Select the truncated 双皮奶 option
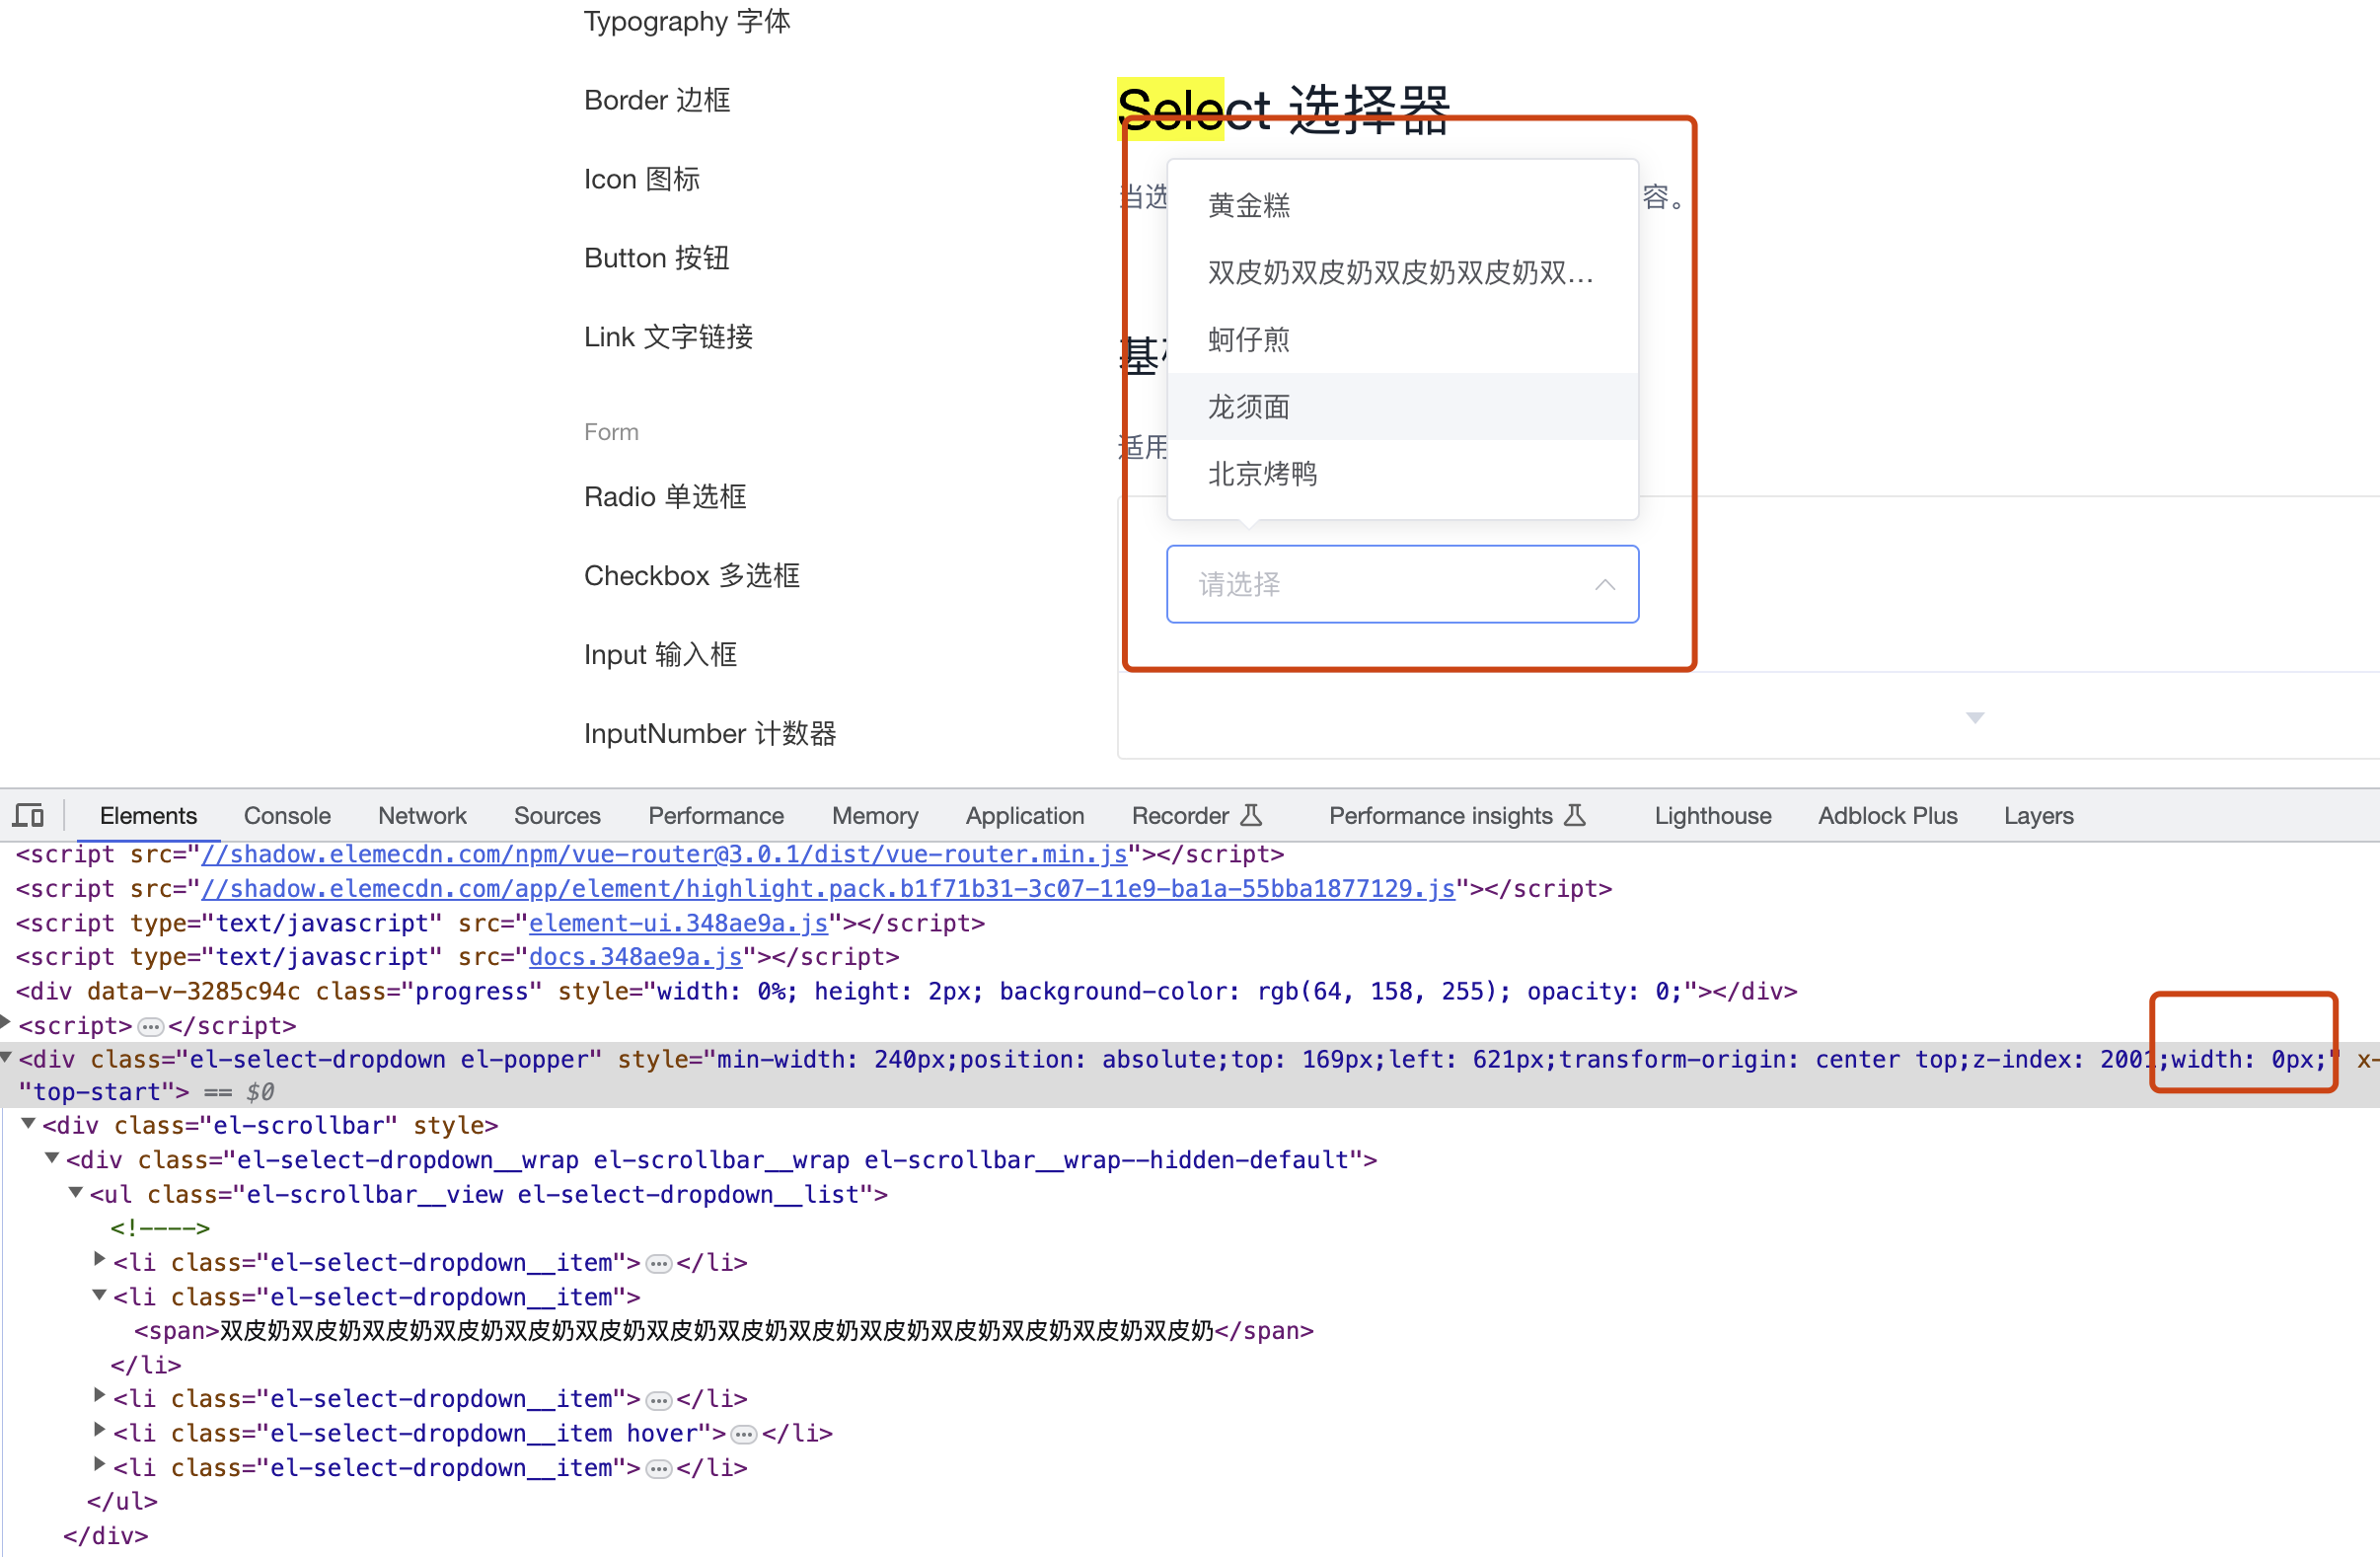The width and height of the screenshot is (2380, 1557). point(1402,272)
